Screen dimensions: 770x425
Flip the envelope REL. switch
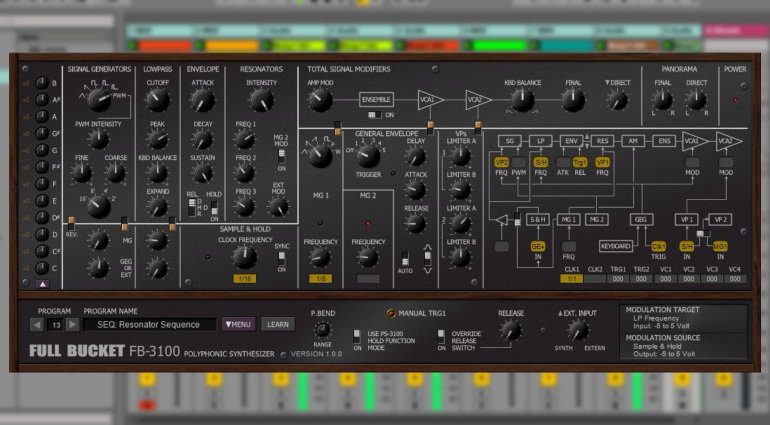tap(192, 207)
